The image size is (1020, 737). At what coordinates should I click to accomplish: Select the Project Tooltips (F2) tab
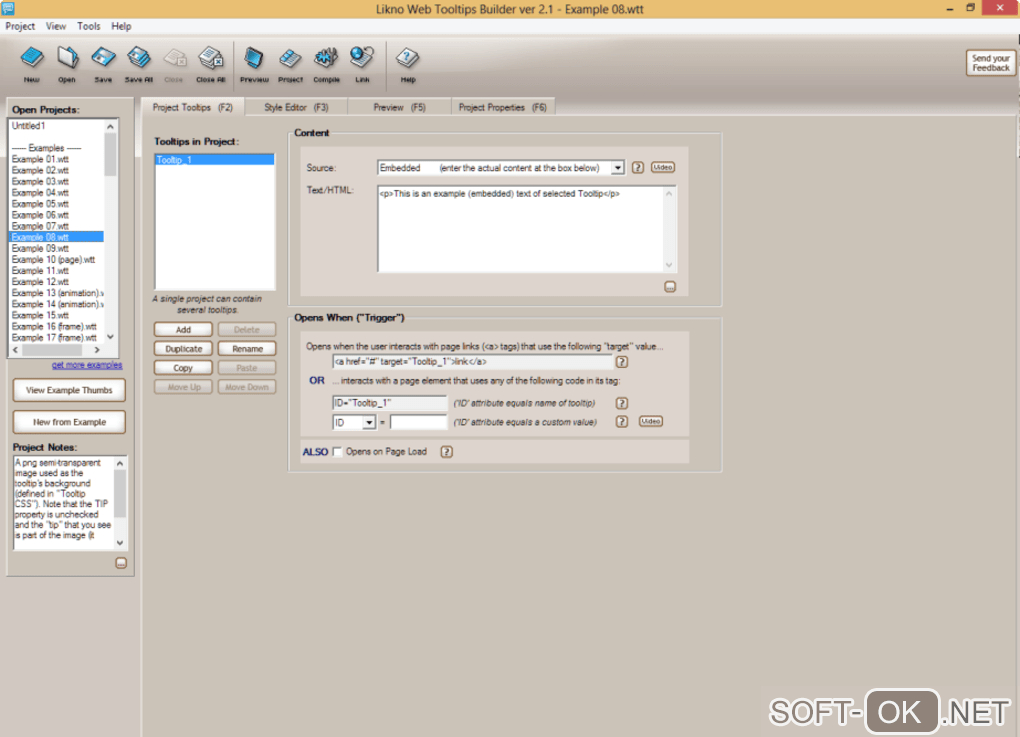point(193,107)
